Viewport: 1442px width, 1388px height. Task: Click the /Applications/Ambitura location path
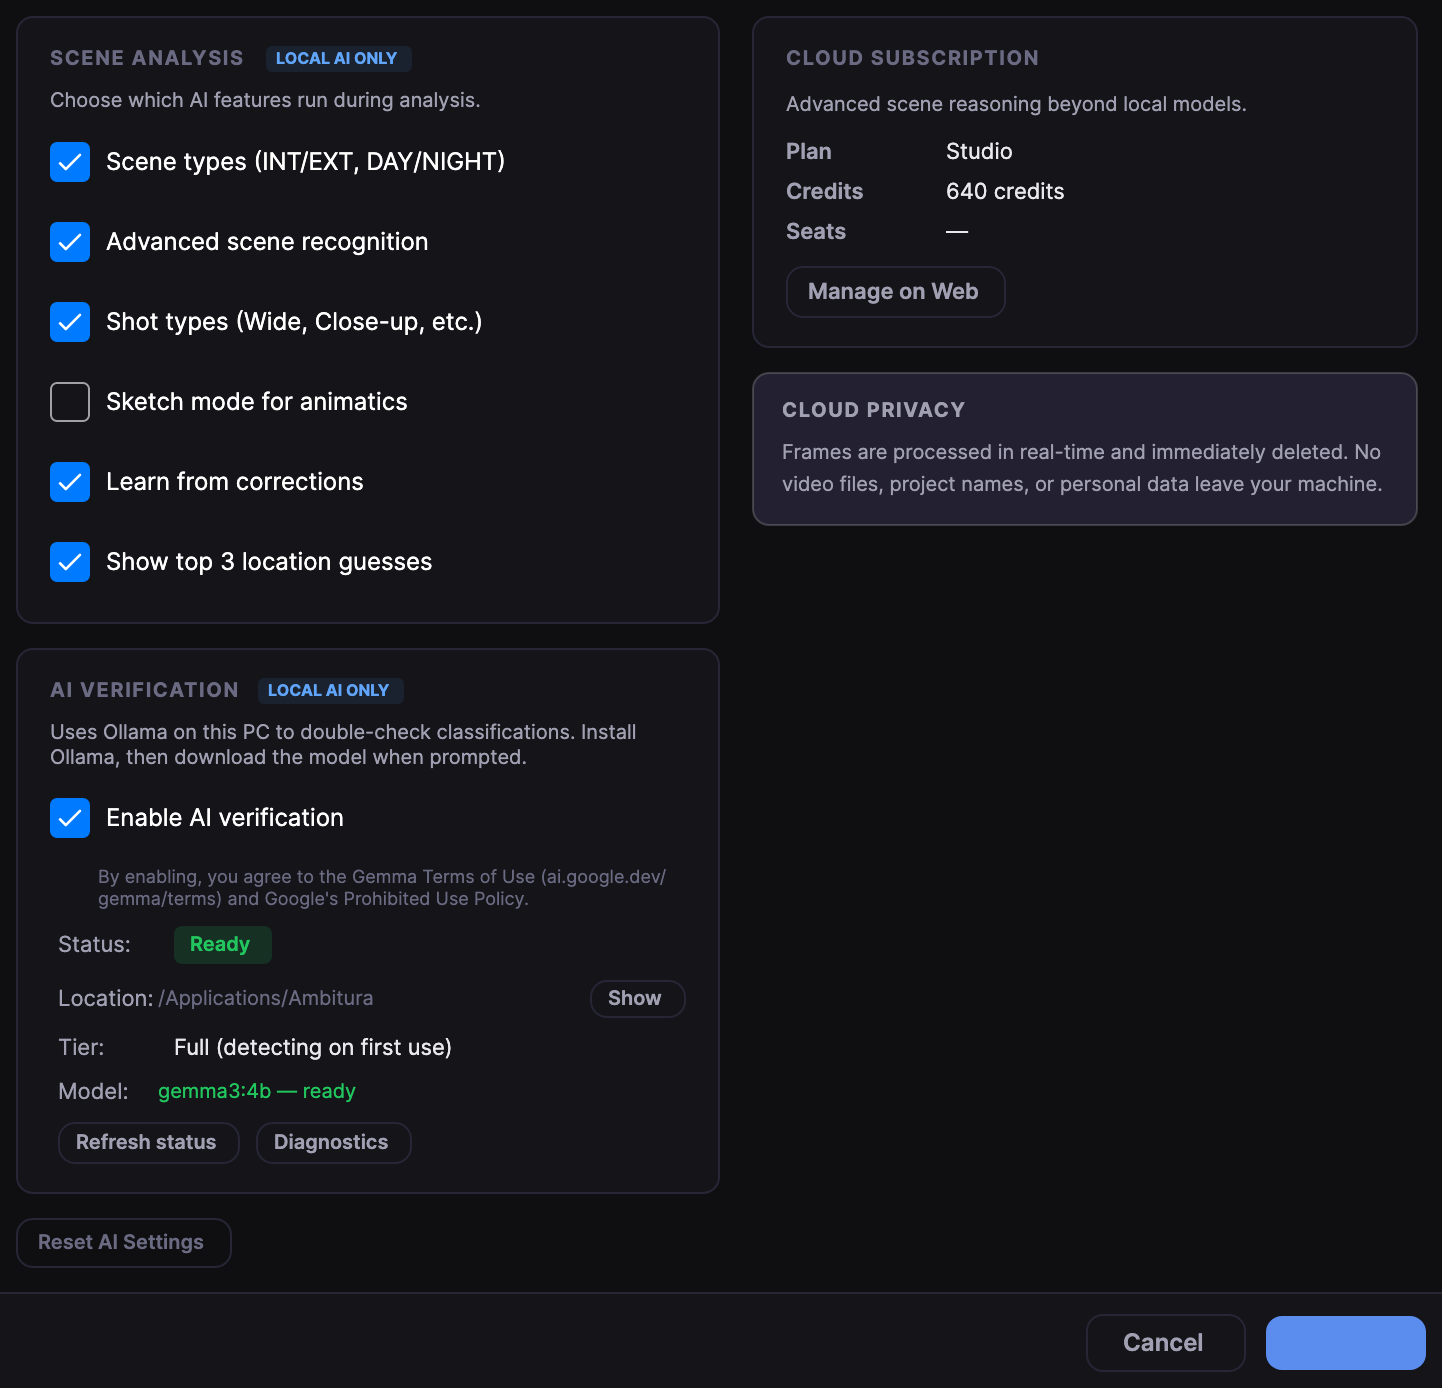[x=266, y=999]
